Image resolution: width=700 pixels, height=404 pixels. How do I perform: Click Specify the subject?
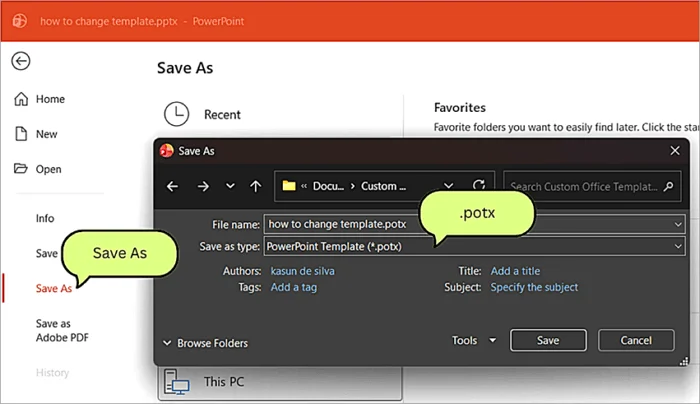(534, 287)
